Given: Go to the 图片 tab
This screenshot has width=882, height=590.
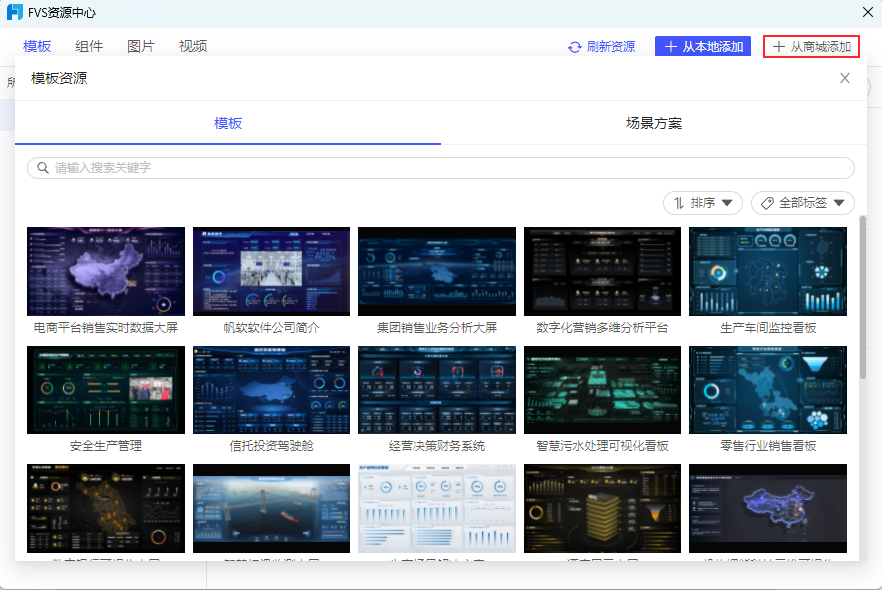Looking at the screenshot, I should [141, 46].
